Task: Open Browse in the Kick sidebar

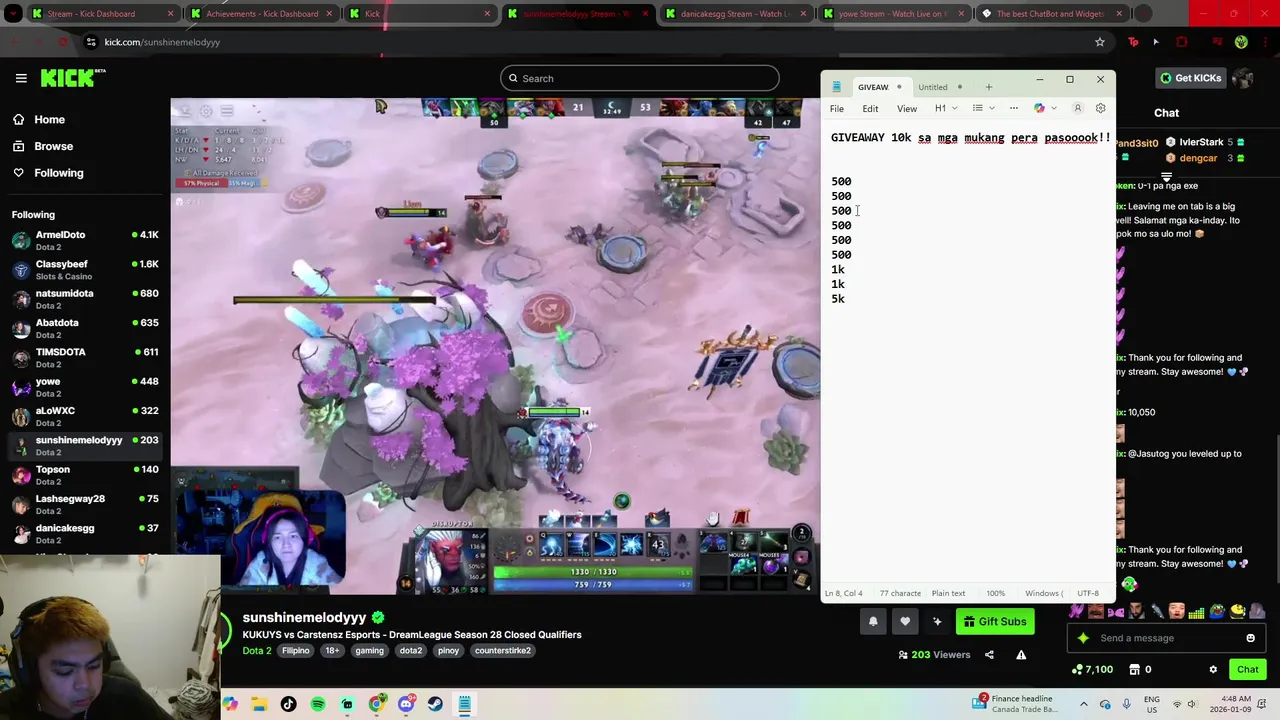Action: pos(53,146)
